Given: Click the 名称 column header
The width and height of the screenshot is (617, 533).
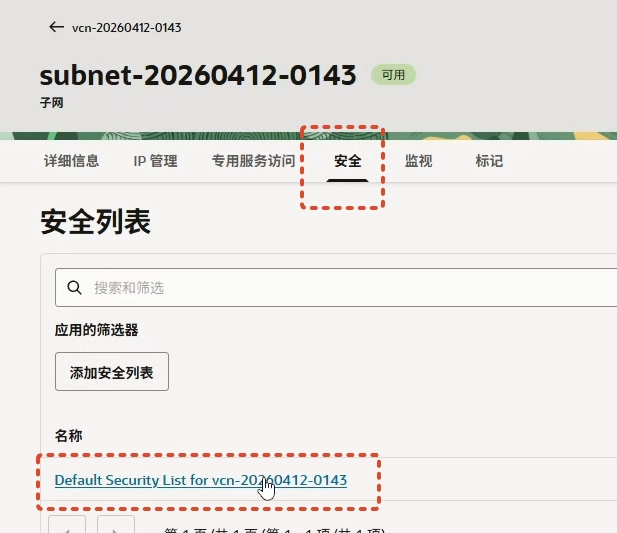Looking at the screenshot, I should tap(69, 436).
